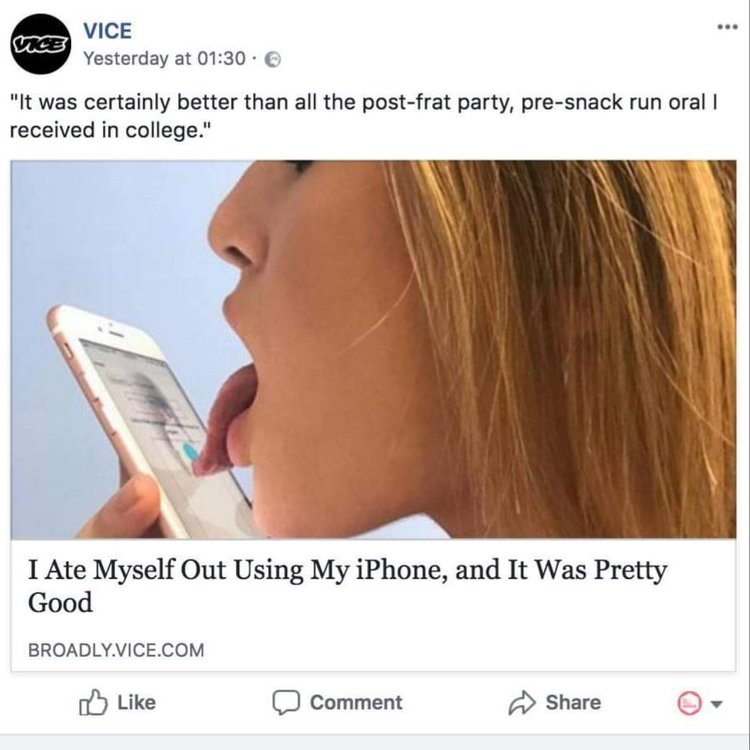The image size is (750, 750).
Task: Click the public globe privacy icon
Action: point(270,59)
